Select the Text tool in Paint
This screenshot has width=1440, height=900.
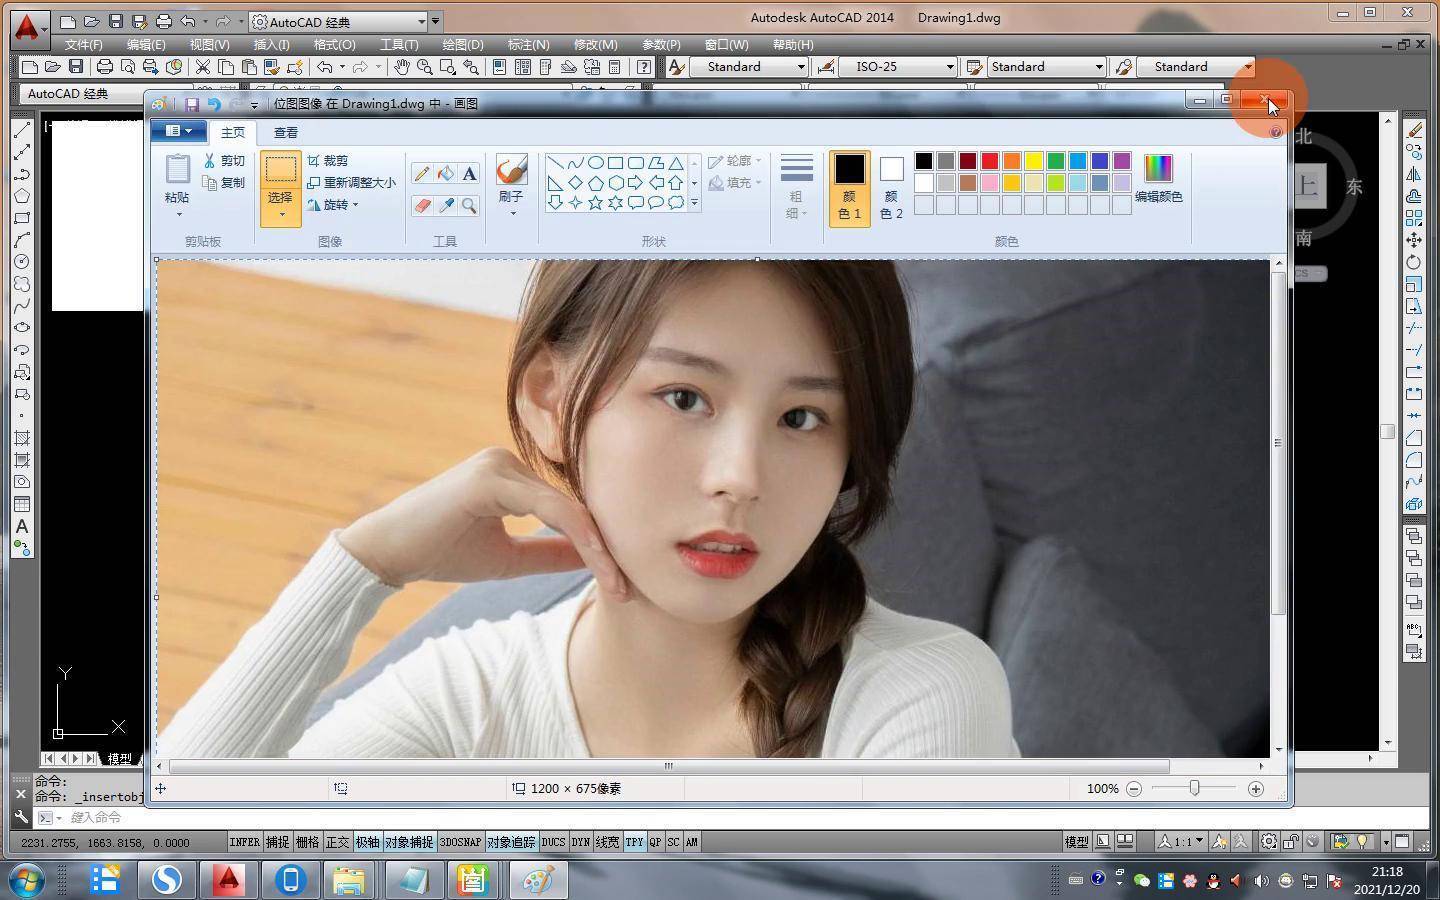click(x=469, y=174)
